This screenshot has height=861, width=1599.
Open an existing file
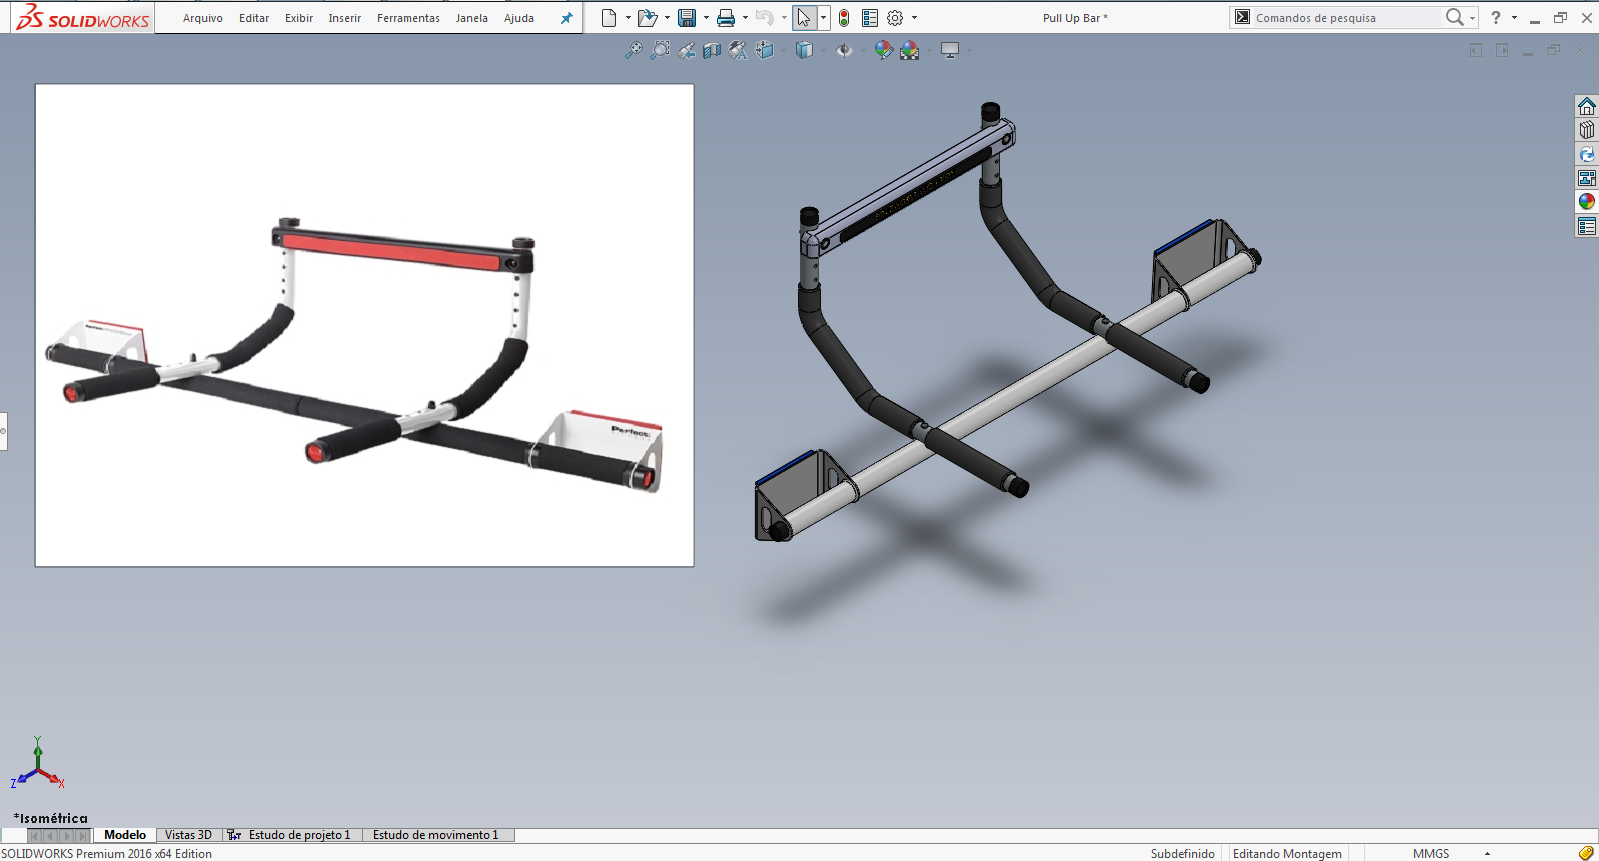(647, 18)
